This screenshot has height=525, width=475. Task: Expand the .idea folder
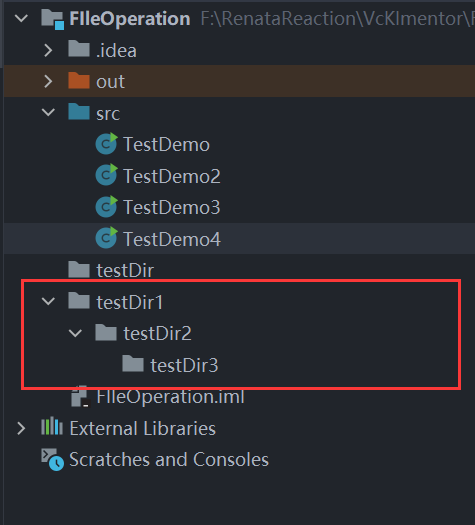48,50
